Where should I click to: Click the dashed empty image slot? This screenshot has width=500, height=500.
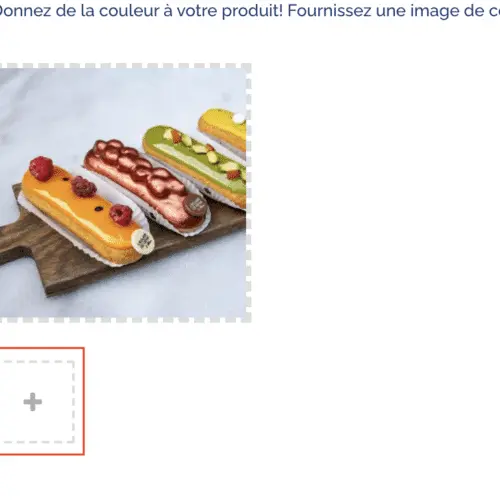coord(37,402)
